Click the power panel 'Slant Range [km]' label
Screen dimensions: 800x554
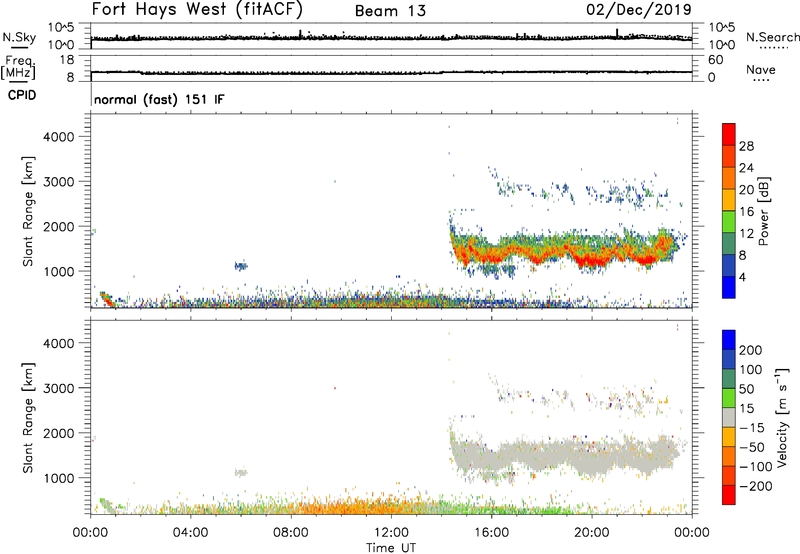point(28,211)
